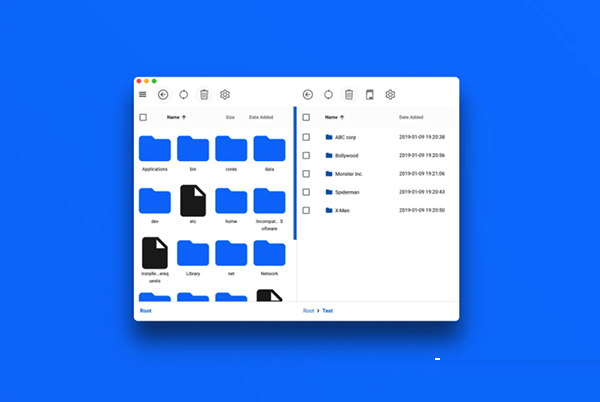This screenshot has height=402, width=600.
Task: Open the hamburger menu in left pane
Action: pyautogui.click(x=143, y=94)
